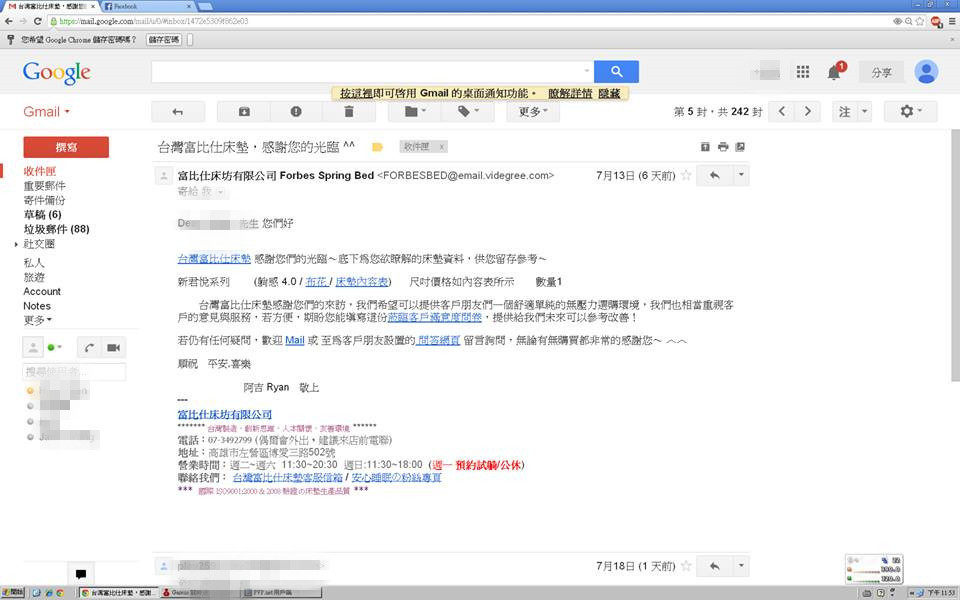The image size is (960, 600).
Task: Open the 問答網頁 link
Action: tap(438, 340)
